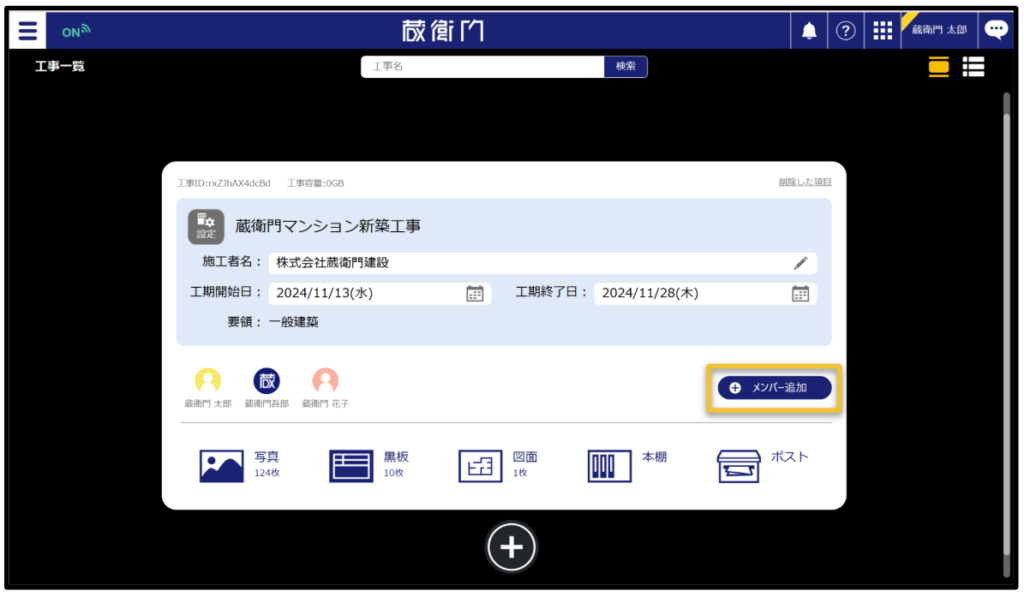Click the notification bell icon

(809, 31)
